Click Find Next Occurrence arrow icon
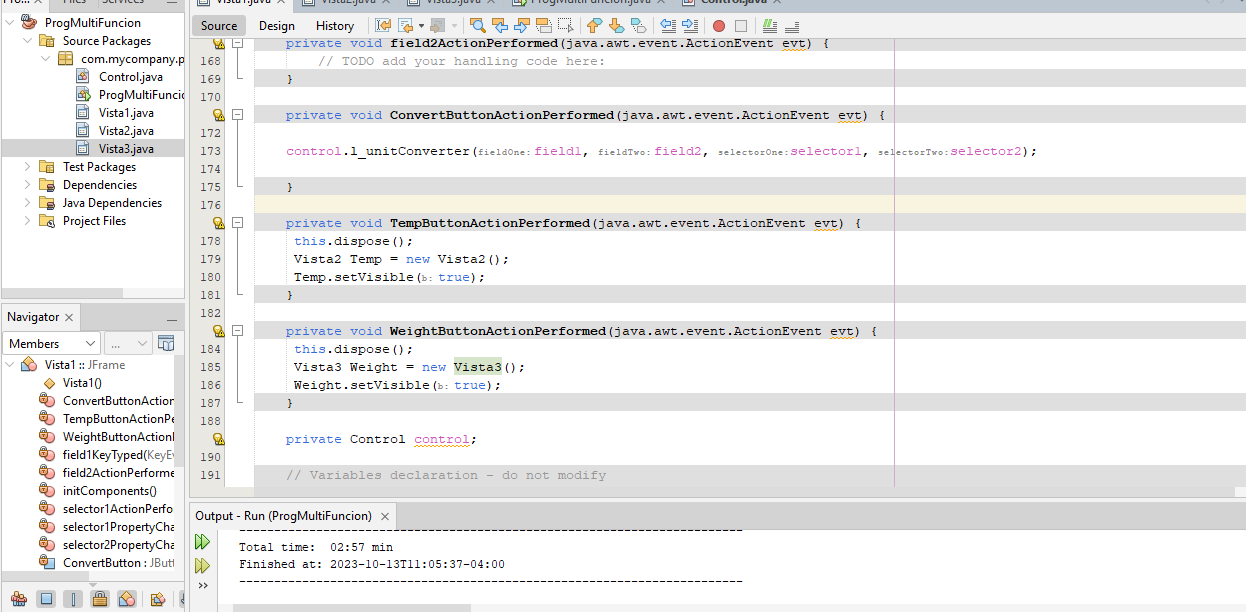 pos(522,25)
